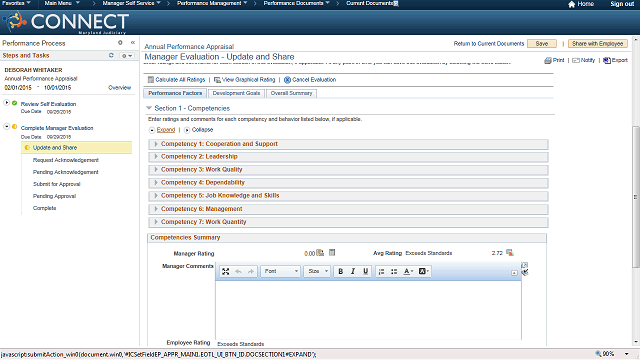Open the Font dropdown

[x=280, y=271]
